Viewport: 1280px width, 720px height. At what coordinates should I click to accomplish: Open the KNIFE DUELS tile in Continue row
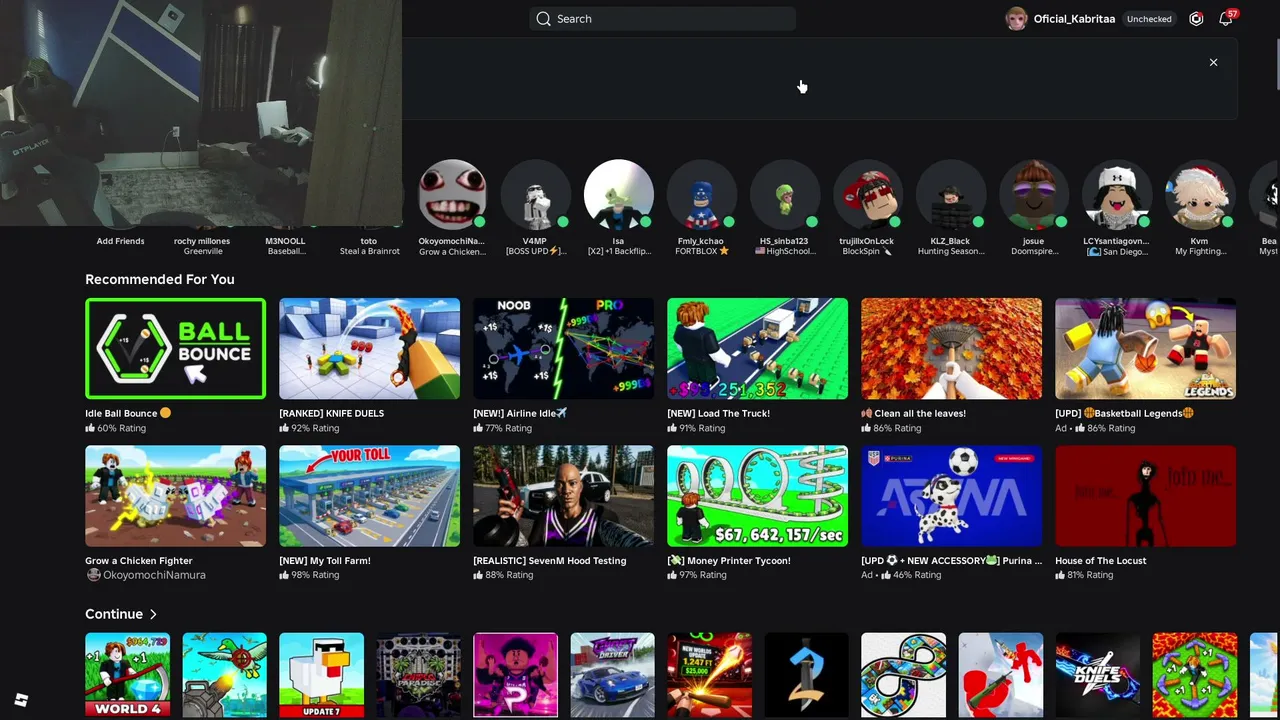(1098, 675)
